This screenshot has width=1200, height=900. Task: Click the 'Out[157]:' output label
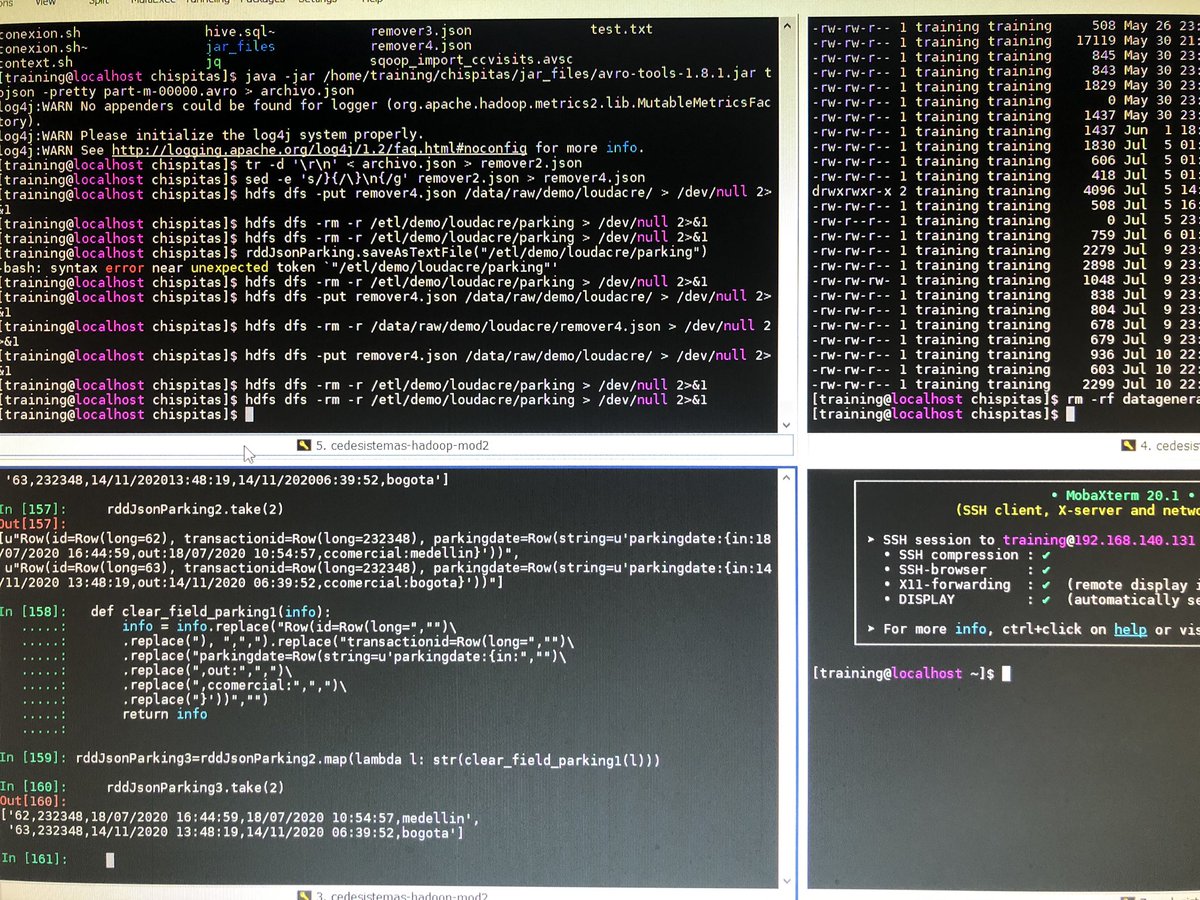[x=32, y=523]
